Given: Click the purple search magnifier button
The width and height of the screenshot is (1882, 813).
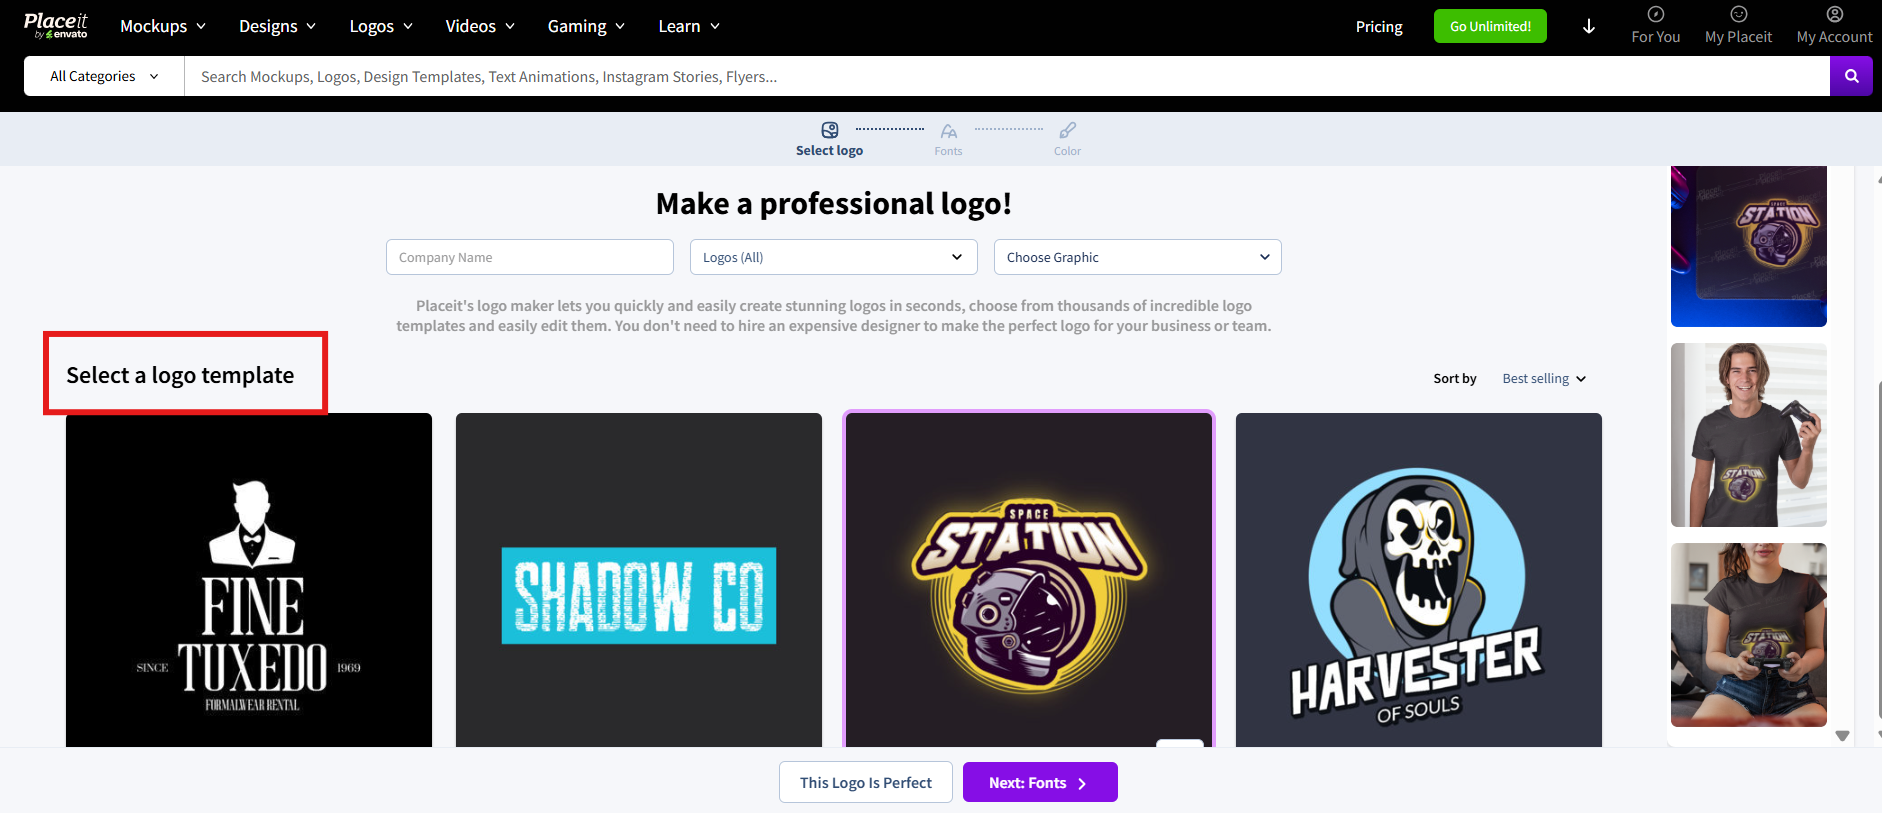Looking at the screenshot, I should point(1851,76).
